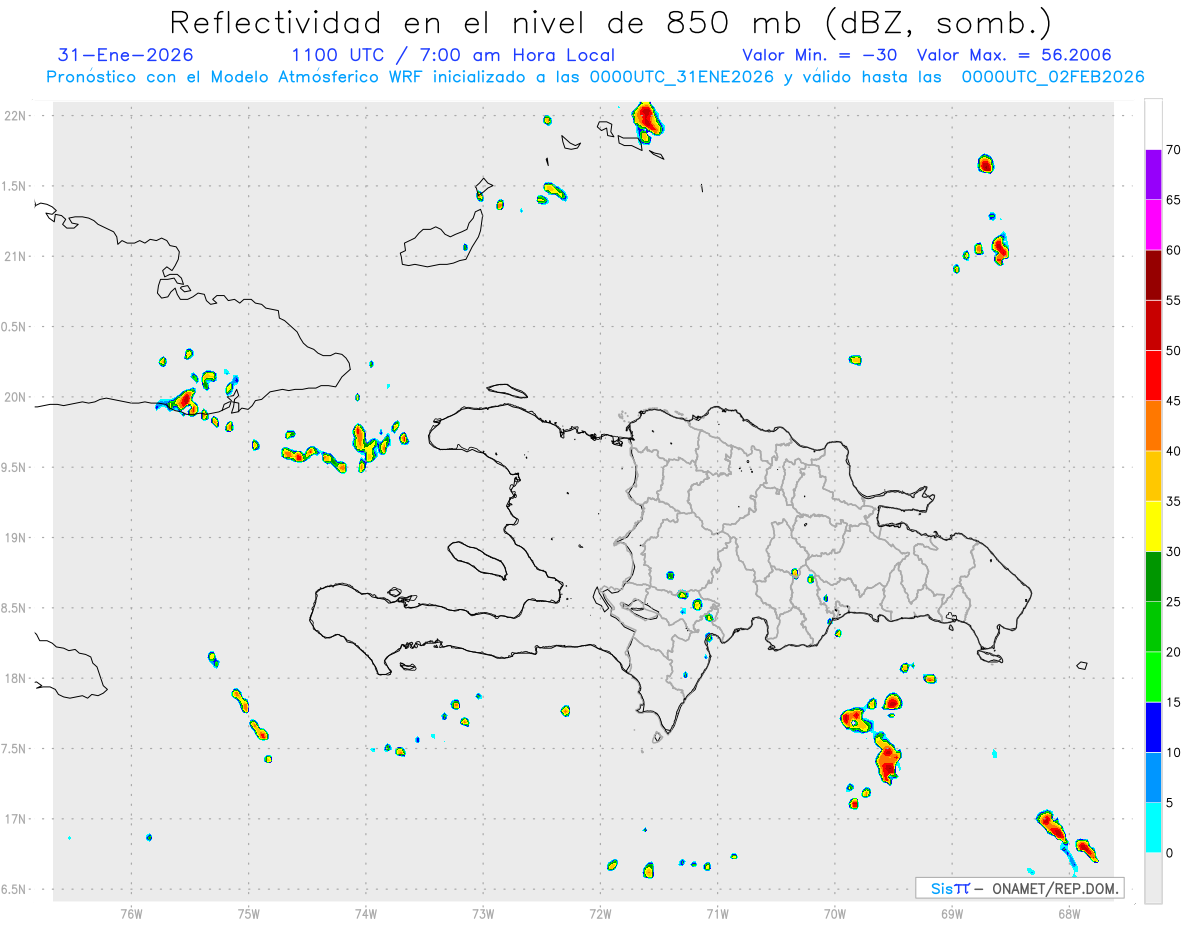Click the 'Valor Min. = -30' readout
This screenshot has width=1200, height=927.
coord(822,55)
